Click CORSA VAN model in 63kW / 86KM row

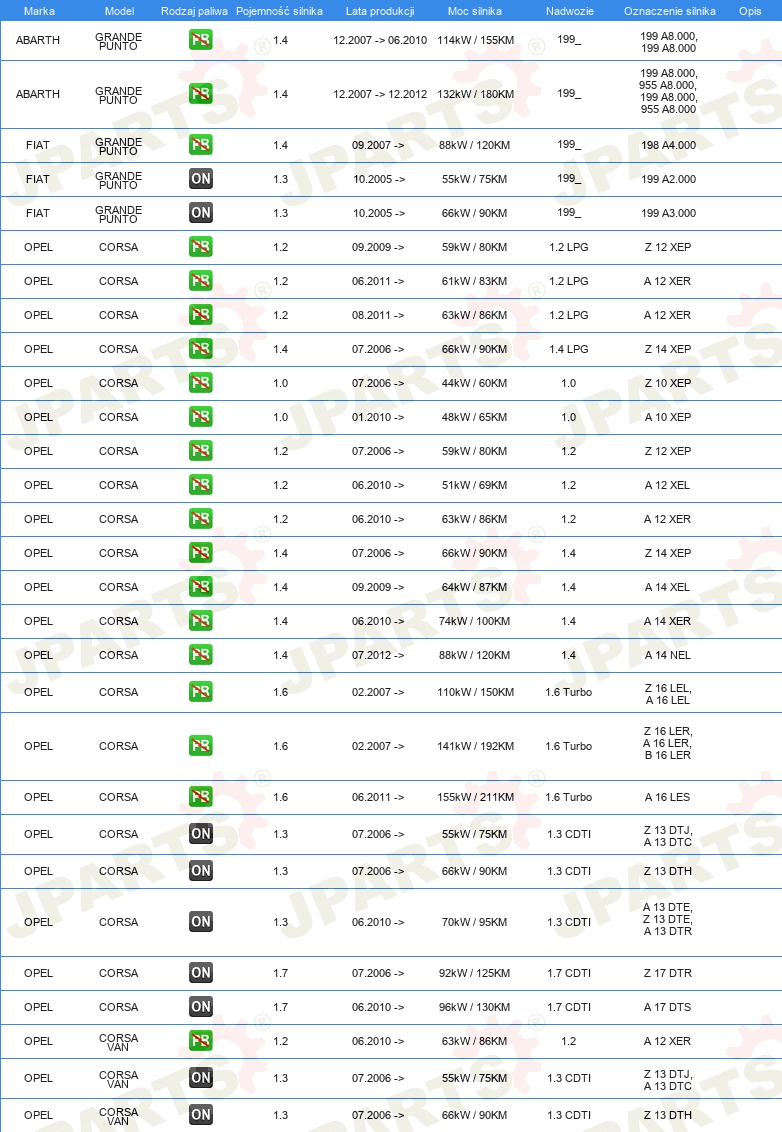point(118,1042)
